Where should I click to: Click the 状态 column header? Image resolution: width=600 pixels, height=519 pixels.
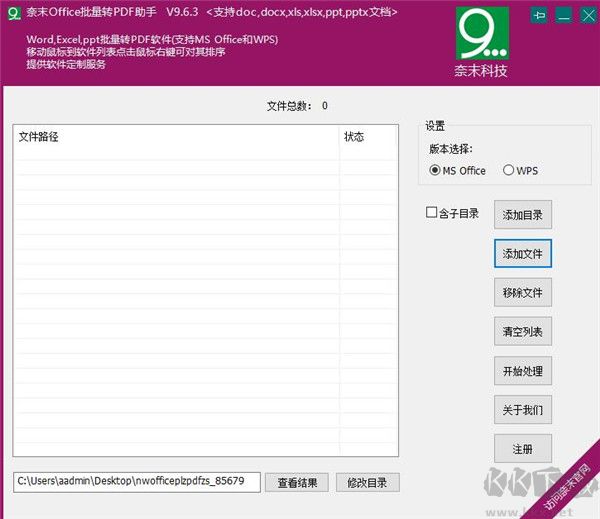[368, 137]
